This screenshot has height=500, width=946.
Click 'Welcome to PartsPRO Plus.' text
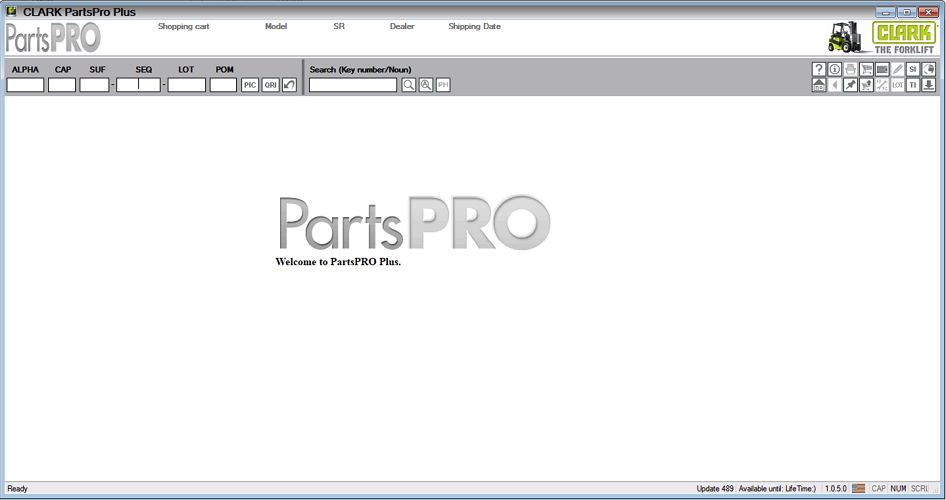pyautogui.click(x=338, y=262)
